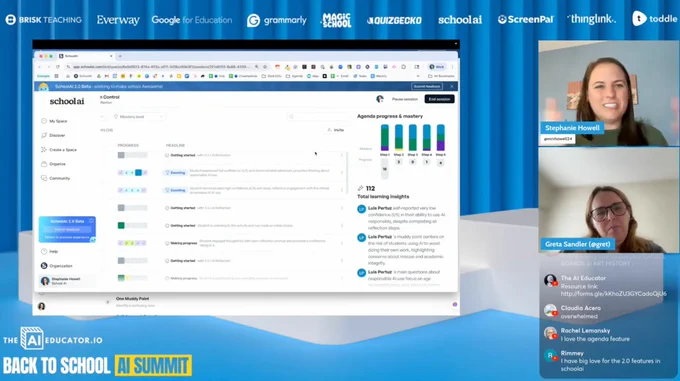
Task: Click the 112 total learning insights icon
Action: click(360, 188)
